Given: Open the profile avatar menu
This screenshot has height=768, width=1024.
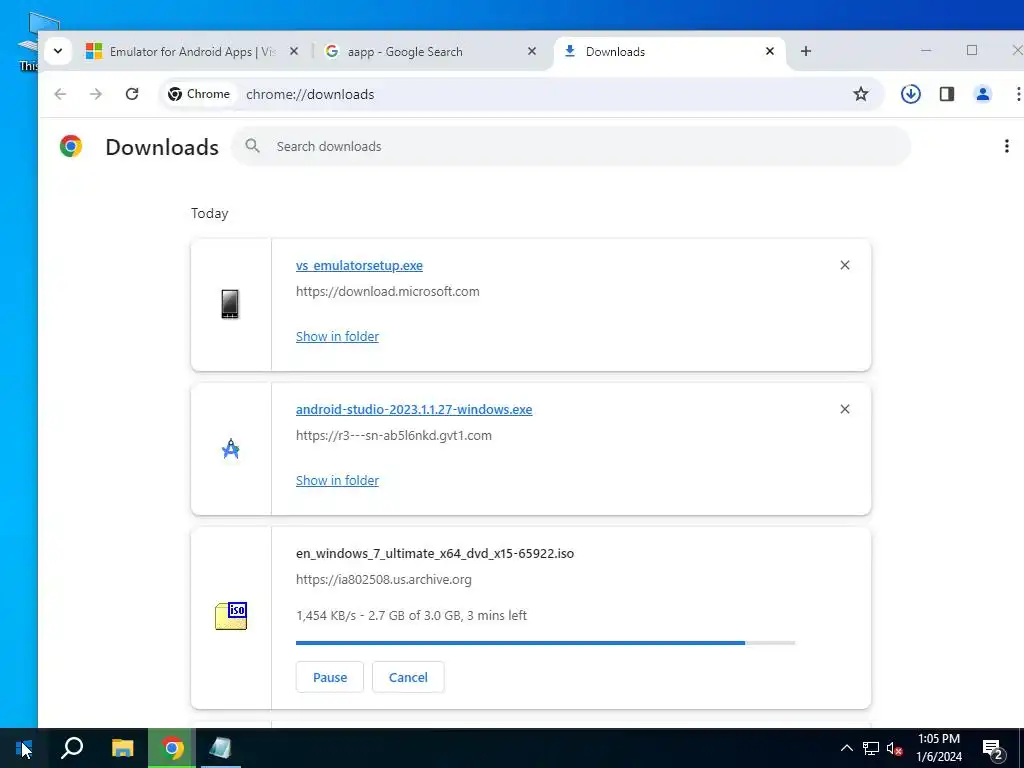Looking at the screenshot, I should pyautogui.click(x=983, y=94).
